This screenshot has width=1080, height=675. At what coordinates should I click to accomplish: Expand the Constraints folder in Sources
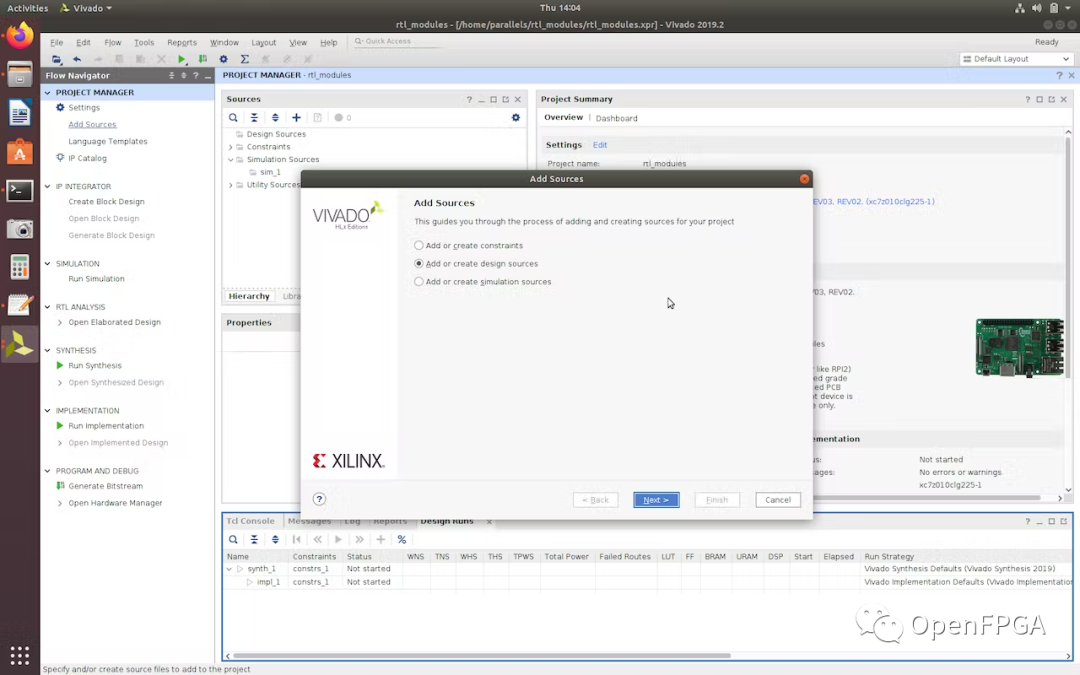pyautogui.click(x=231, y=147)
